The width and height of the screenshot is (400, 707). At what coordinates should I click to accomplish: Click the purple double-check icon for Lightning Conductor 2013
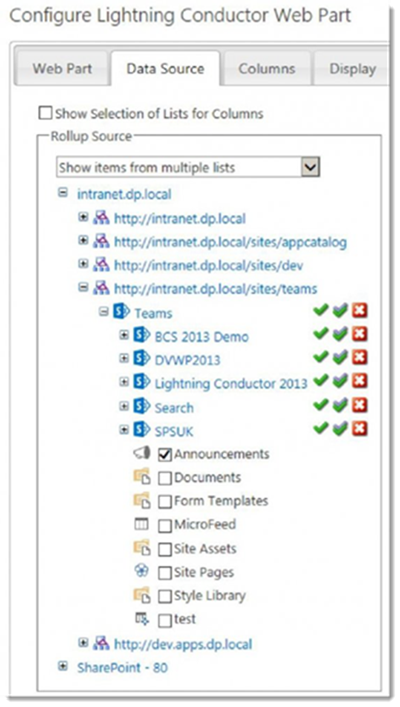pos(340,381)
